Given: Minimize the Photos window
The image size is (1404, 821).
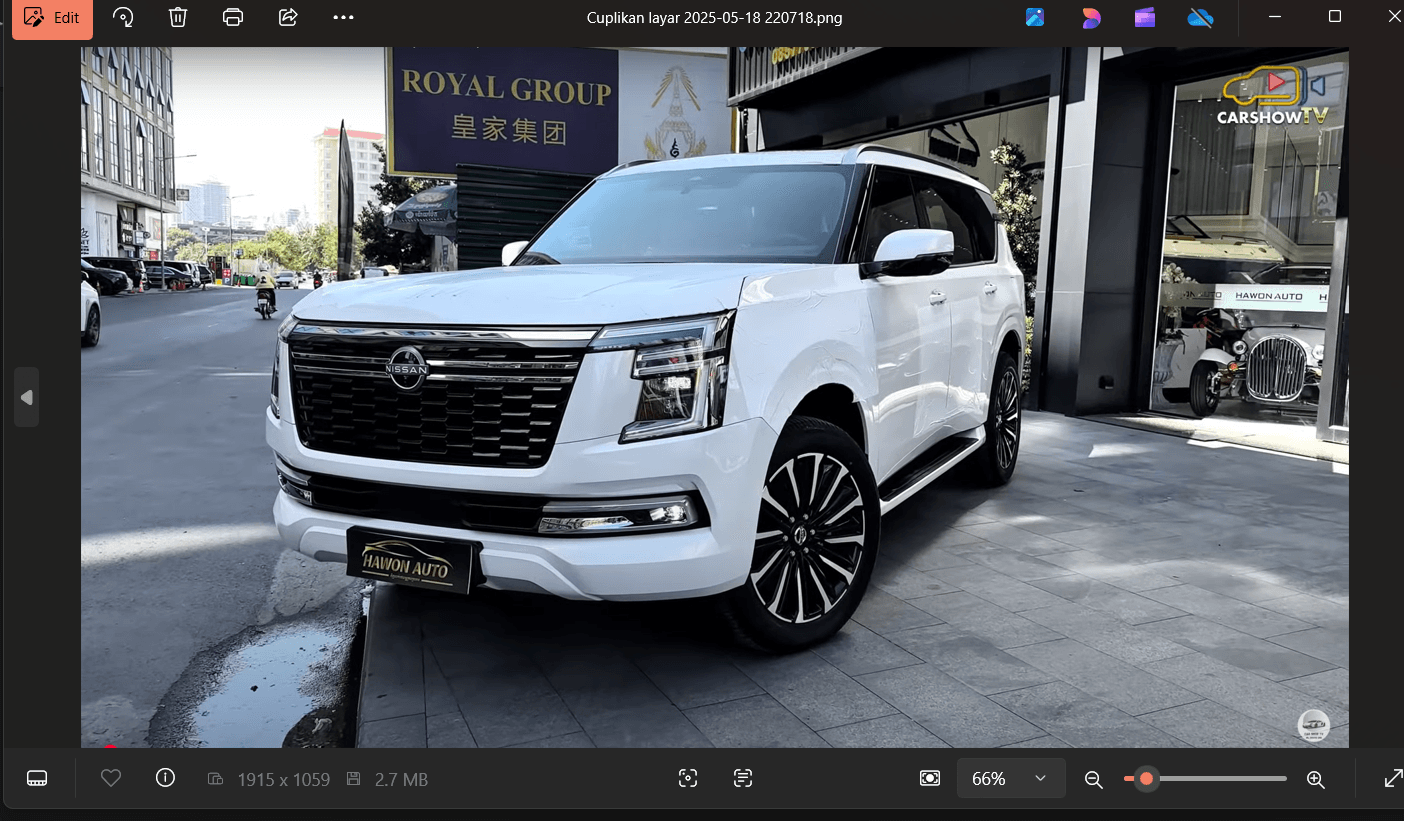Looking at the screenshot, I should [x=1275, y=17].
